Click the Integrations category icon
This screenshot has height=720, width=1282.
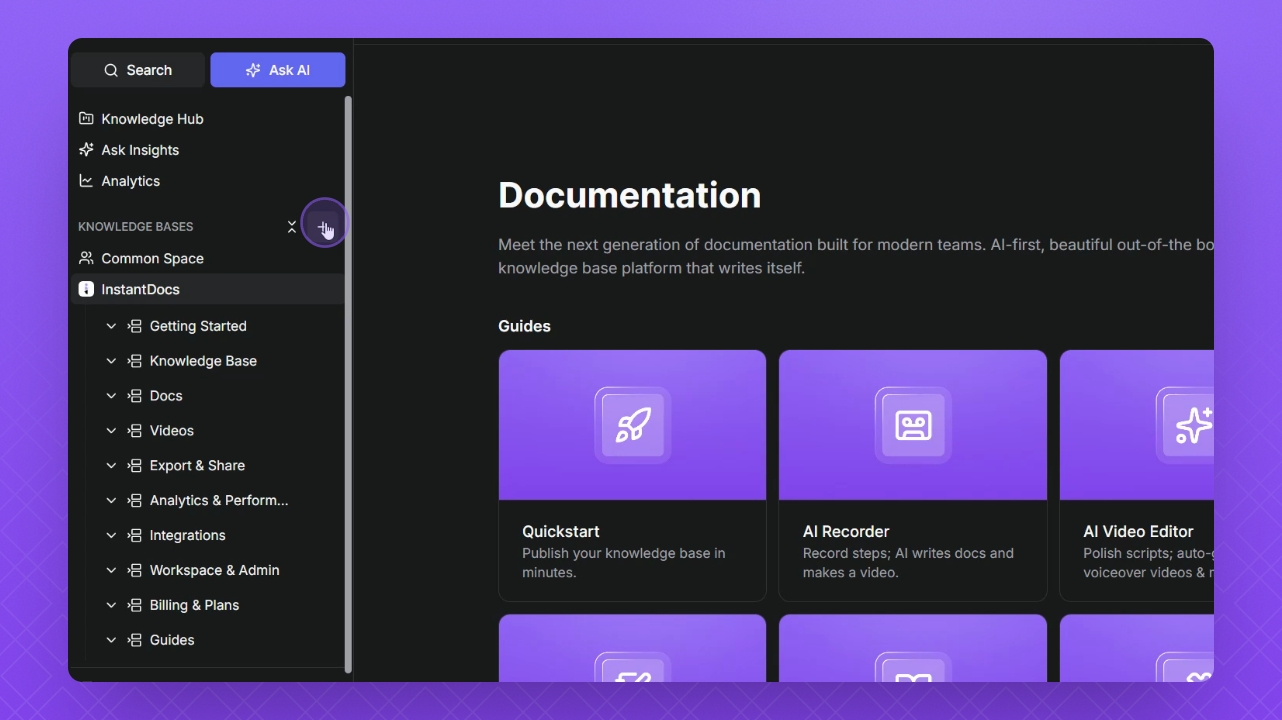point(135,536)
